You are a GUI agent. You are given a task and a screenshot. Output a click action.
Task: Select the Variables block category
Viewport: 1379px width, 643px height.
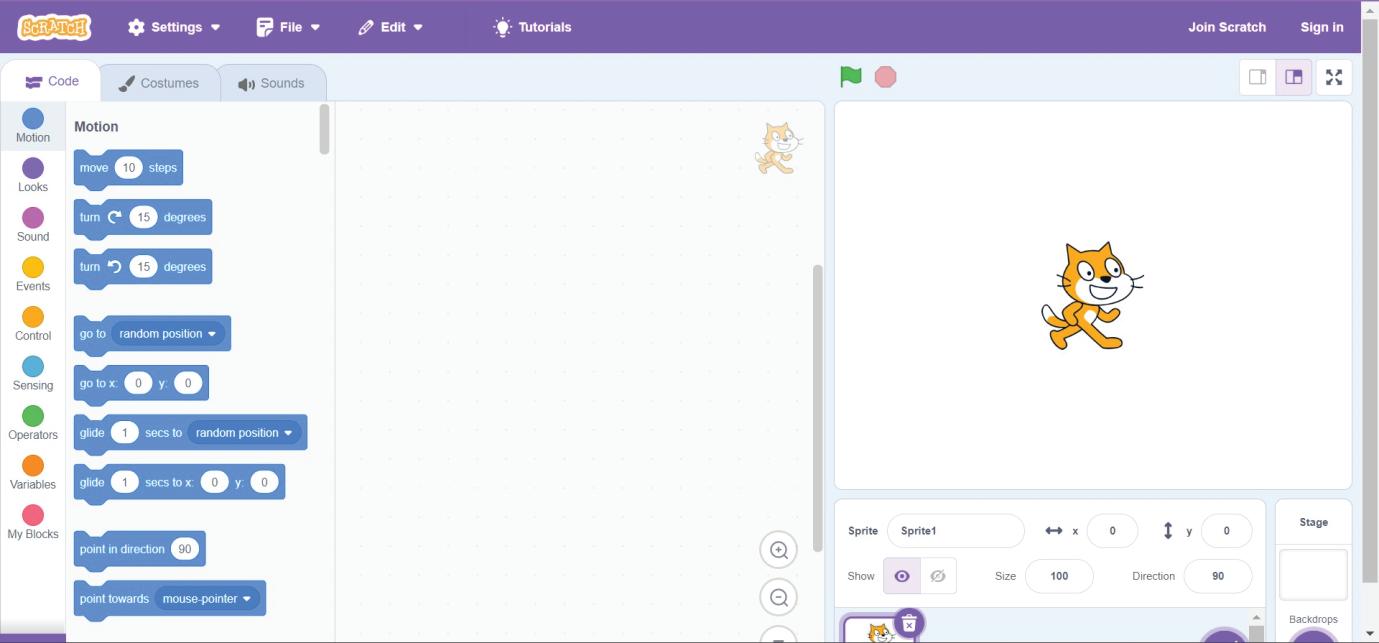pyautogui.click(x=33, y=472)
